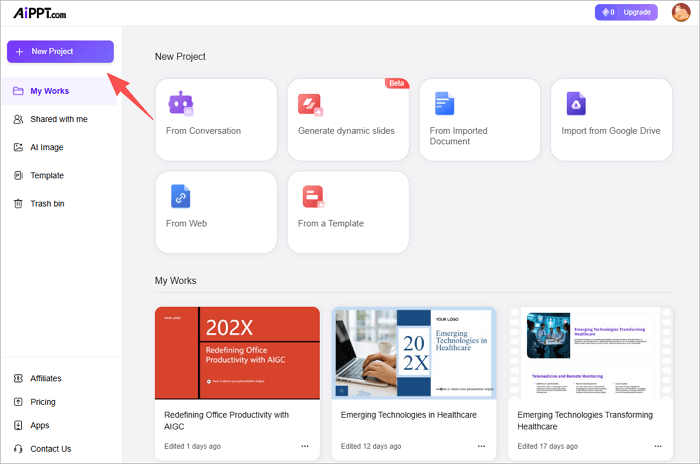
Task: Open Contact Us
Action: pyautogui.click(x=50, y=449)
